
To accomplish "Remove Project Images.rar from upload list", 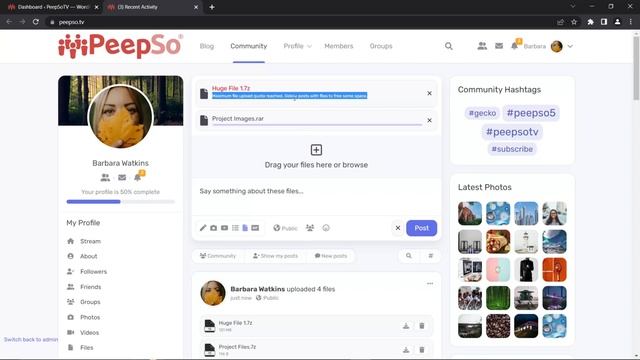I will (429, 120).
